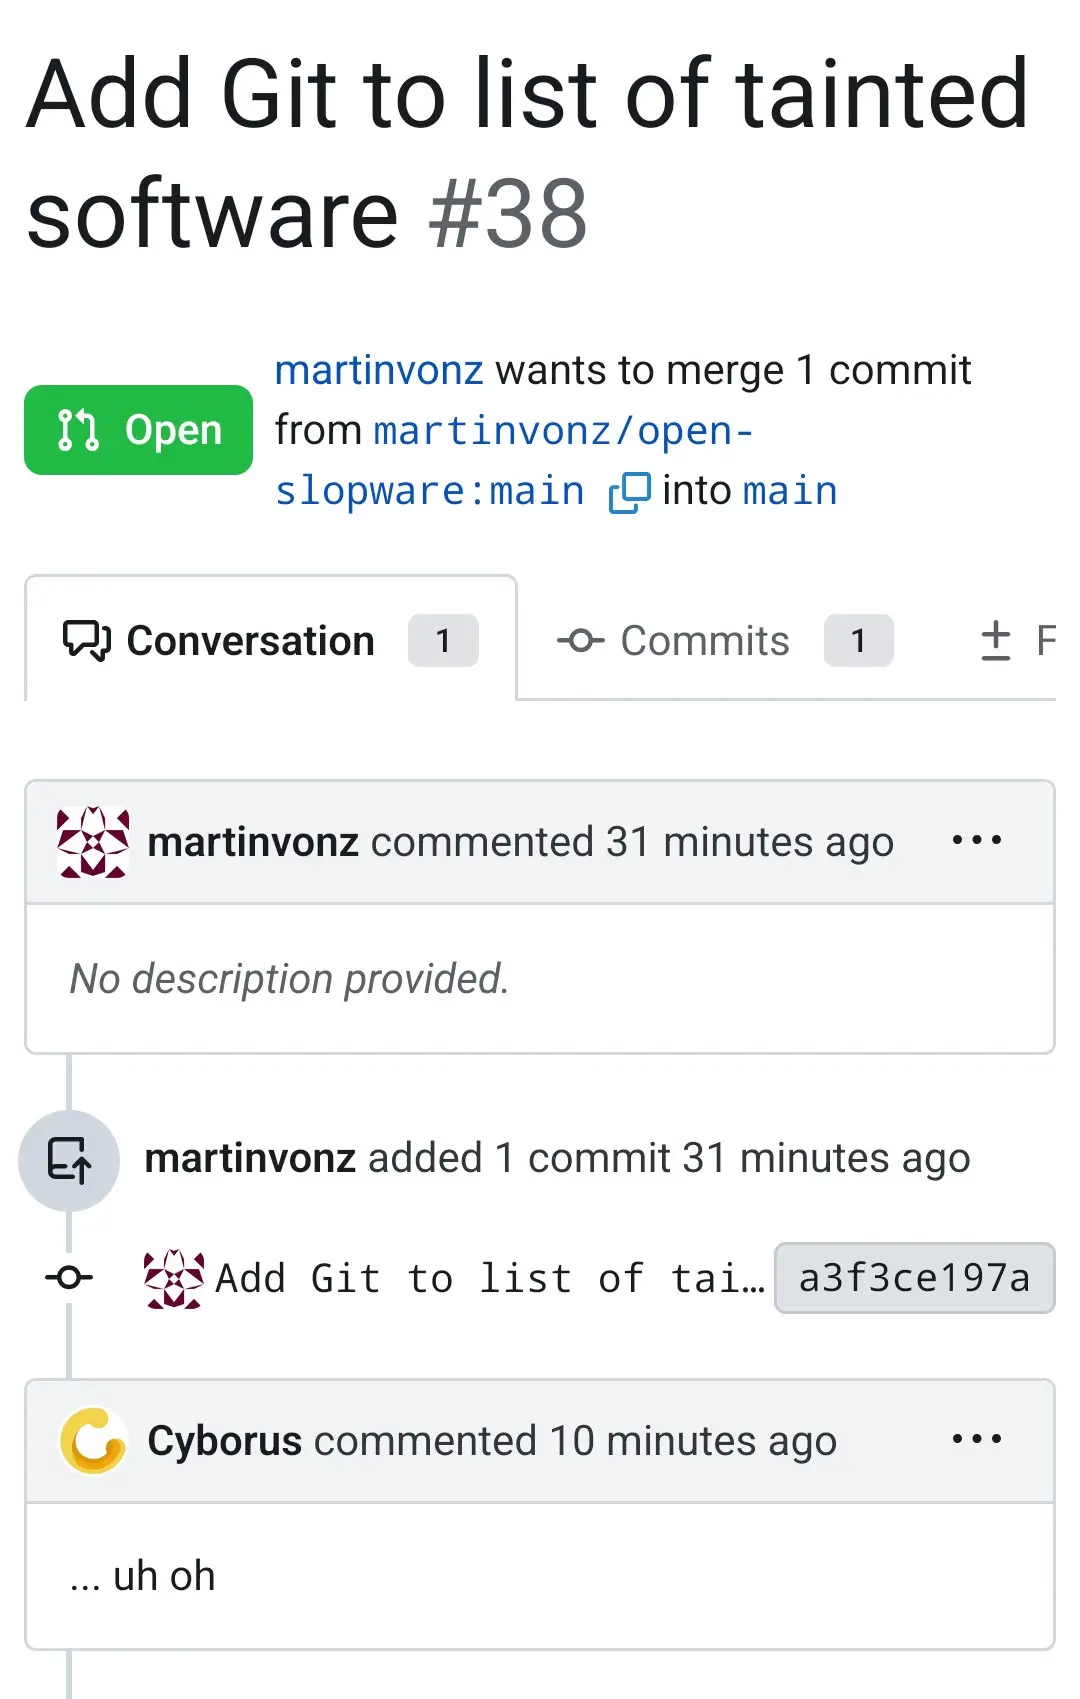Click the copy branch name icon
The image size is (1080, 1699).
(x=629, y=492)
